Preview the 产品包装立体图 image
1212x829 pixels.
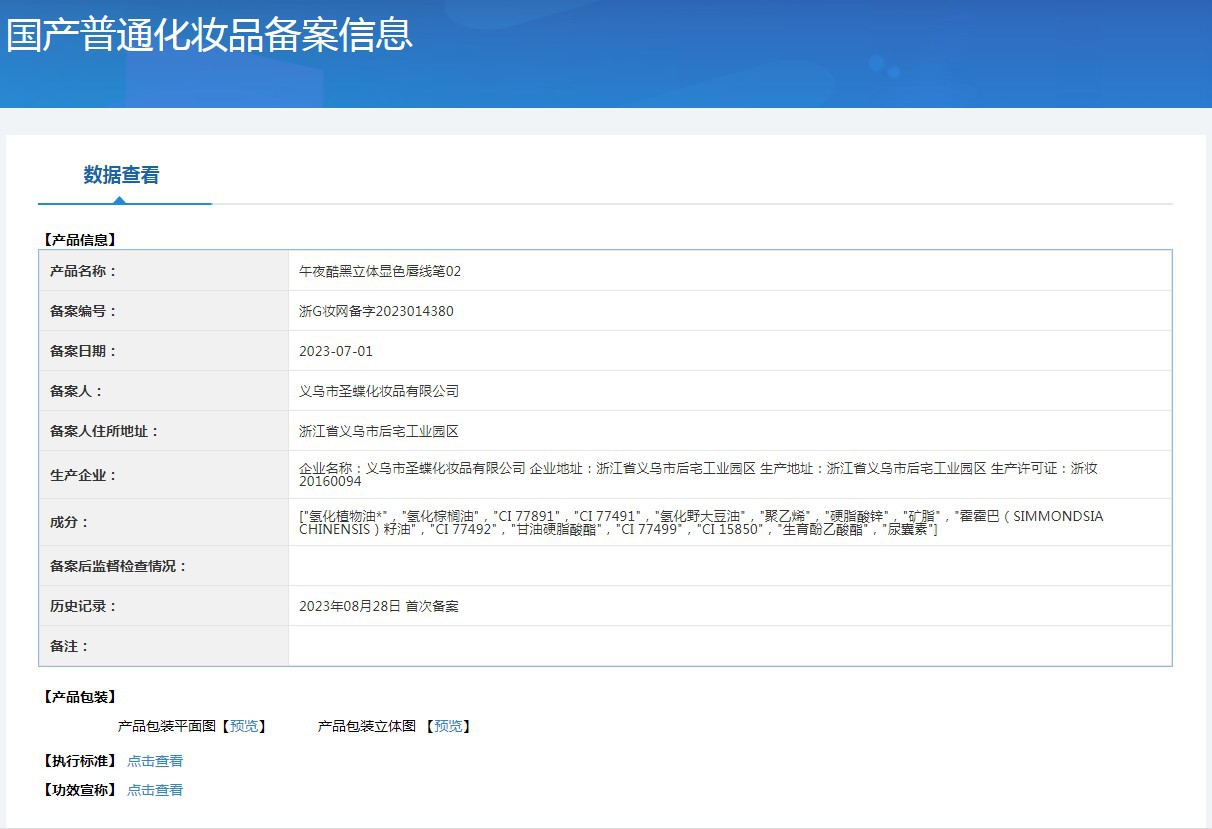tap(448, 726)
